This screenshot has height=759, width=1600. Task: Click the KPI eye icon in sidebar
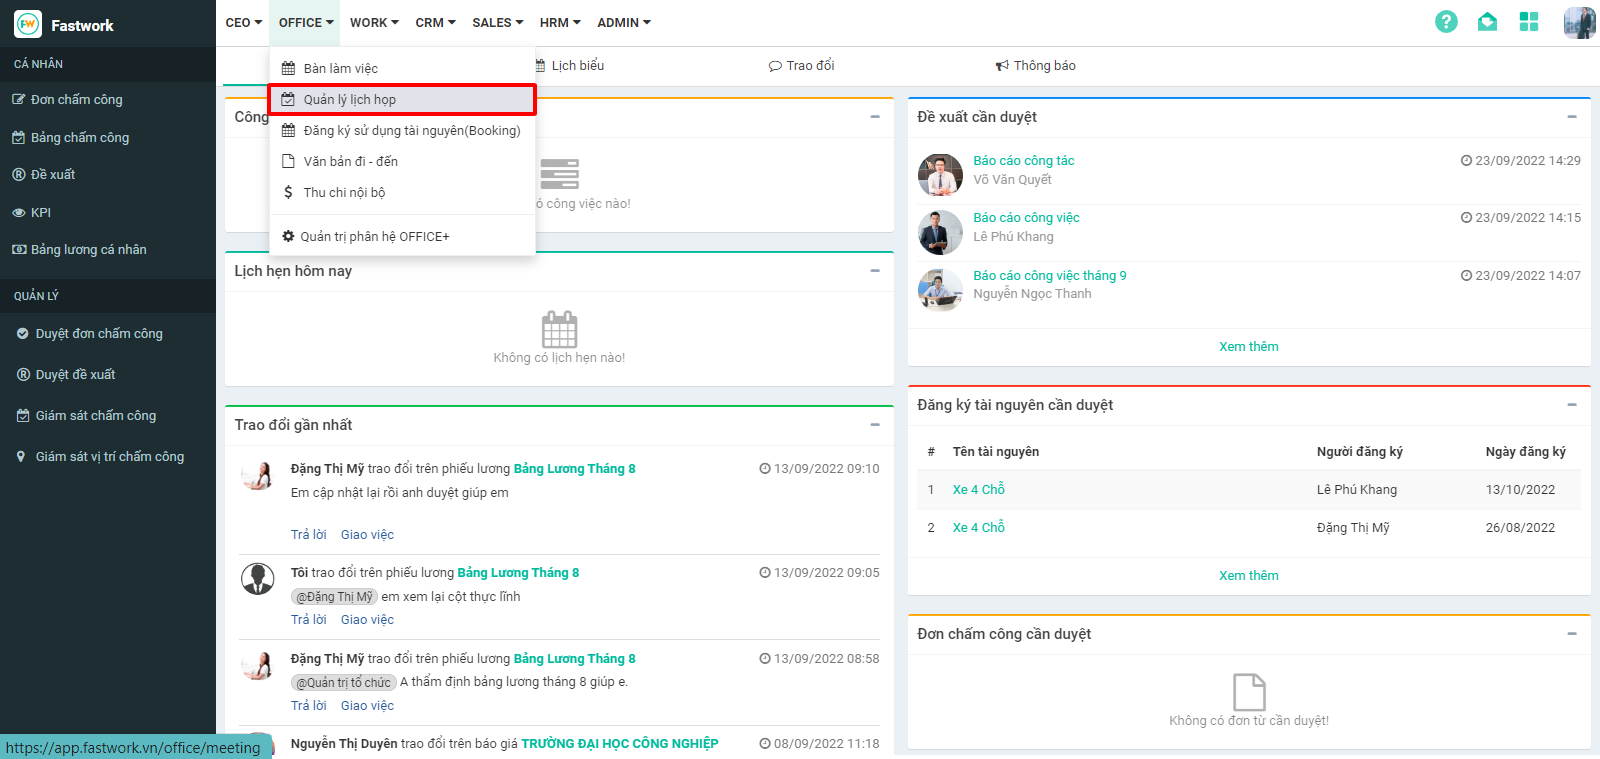click(18, 213)
